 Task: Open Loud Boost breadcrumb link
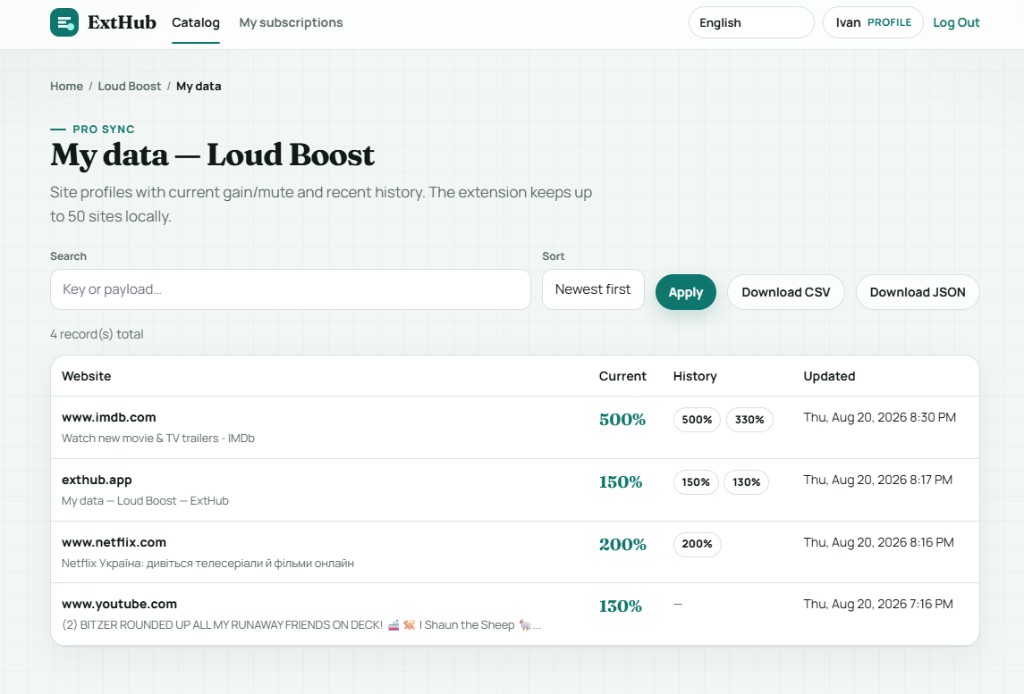coord(129,86)
